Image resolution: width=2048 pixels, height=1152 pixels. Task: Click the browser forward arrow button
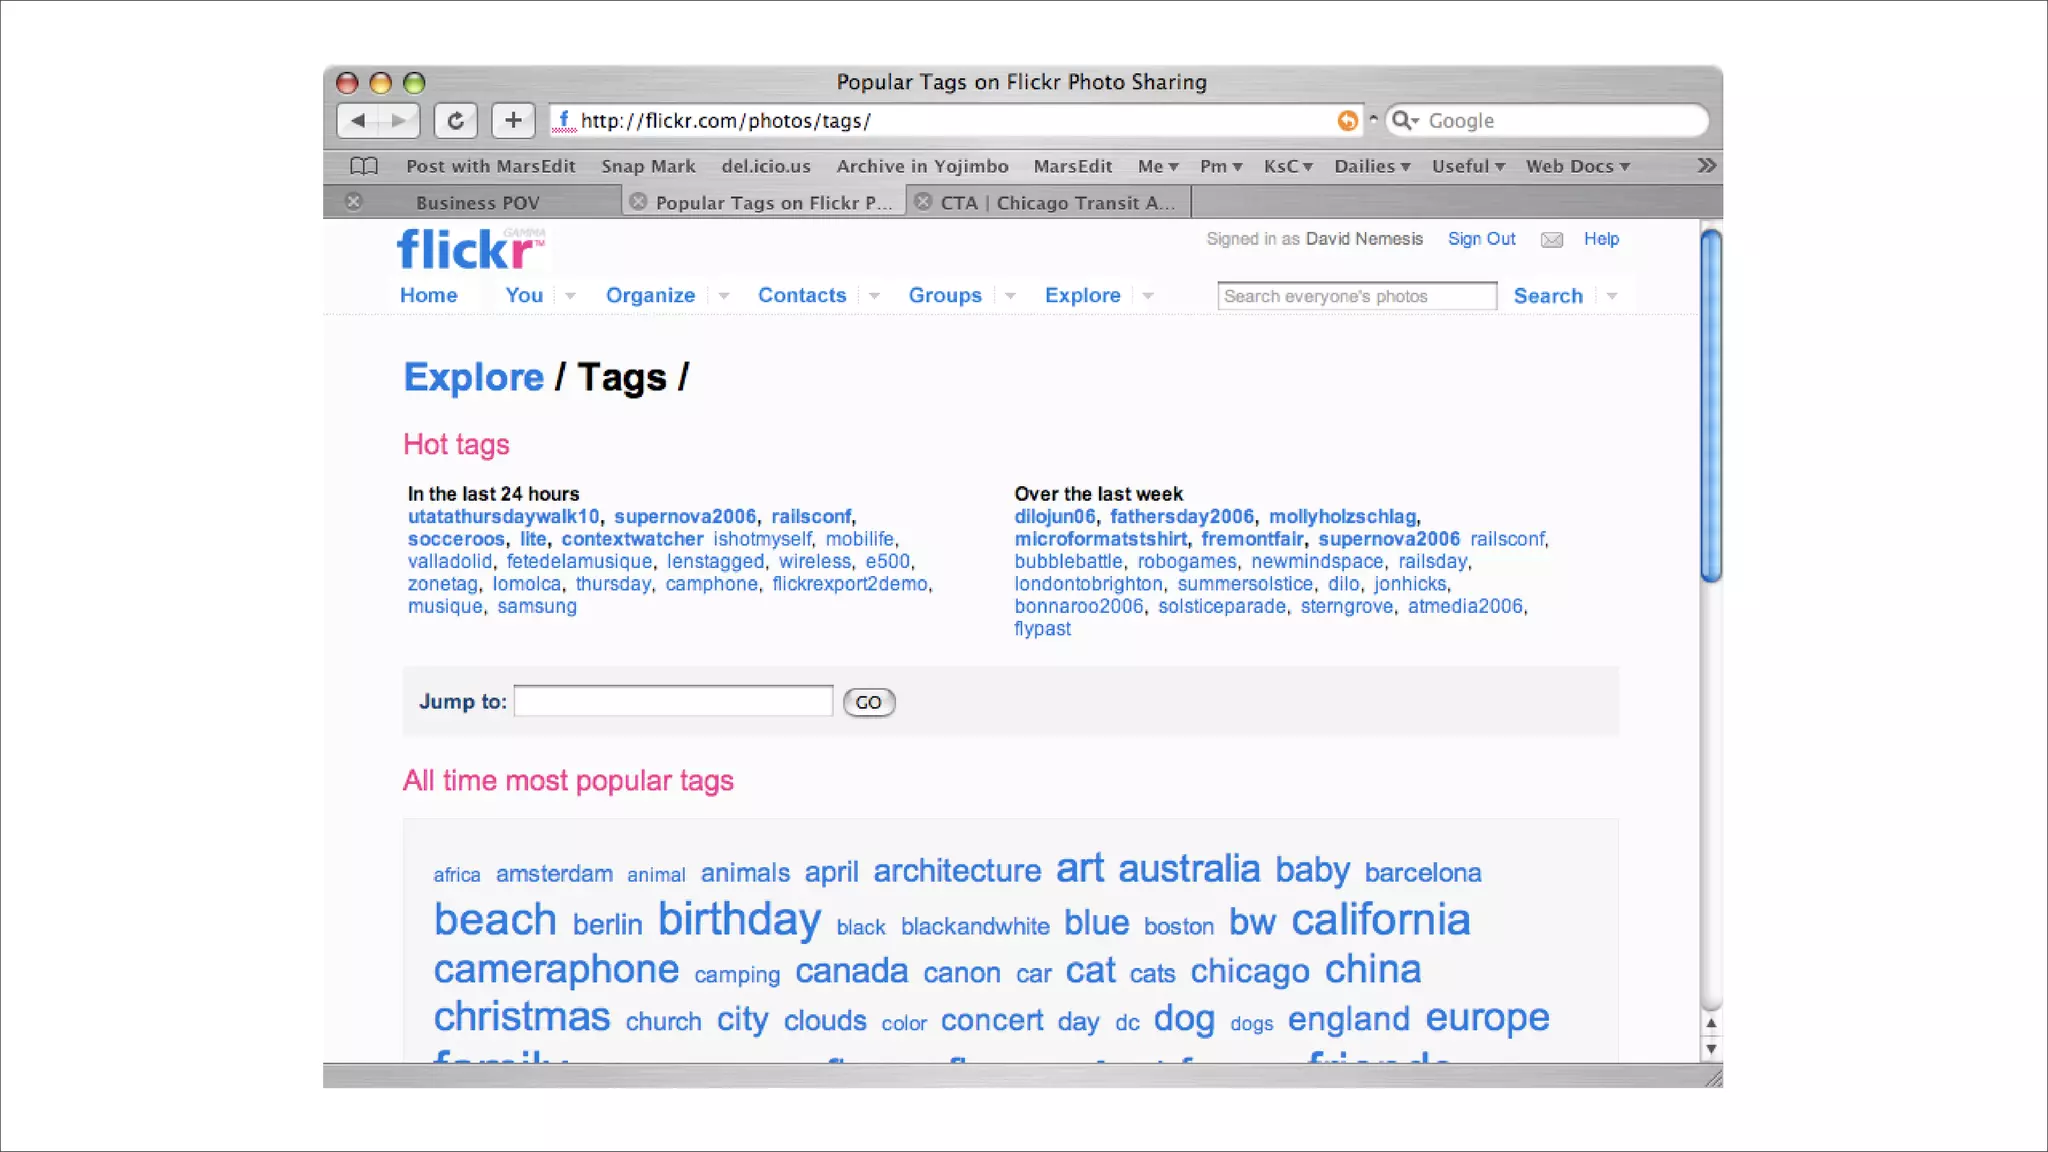[x=399, y=121]
